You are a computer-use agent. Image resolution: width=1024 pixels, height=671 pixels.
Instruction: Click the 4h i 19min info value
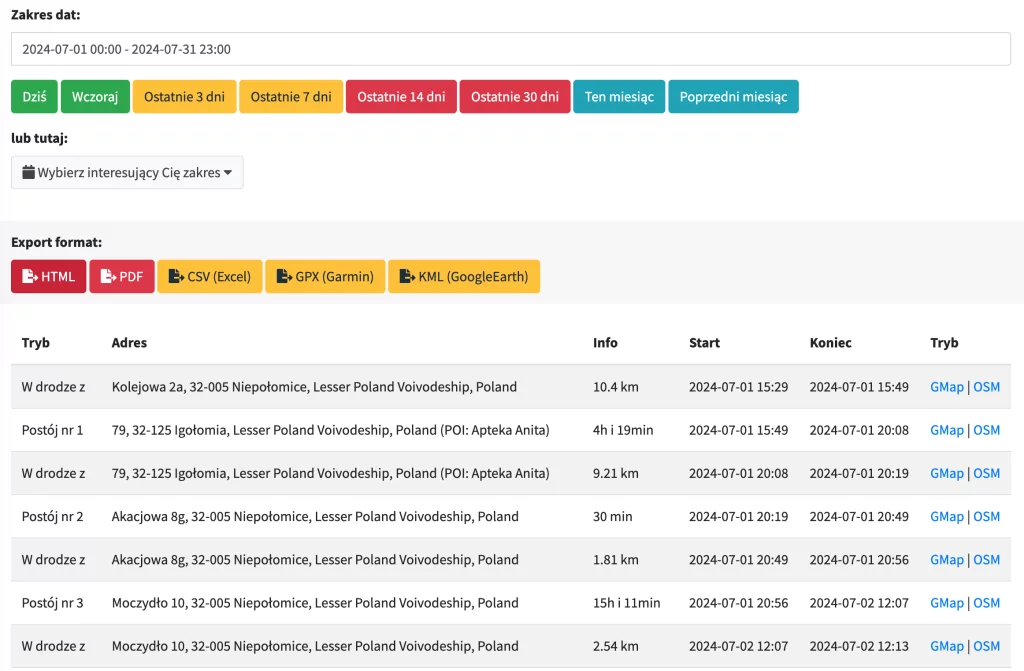623,430
